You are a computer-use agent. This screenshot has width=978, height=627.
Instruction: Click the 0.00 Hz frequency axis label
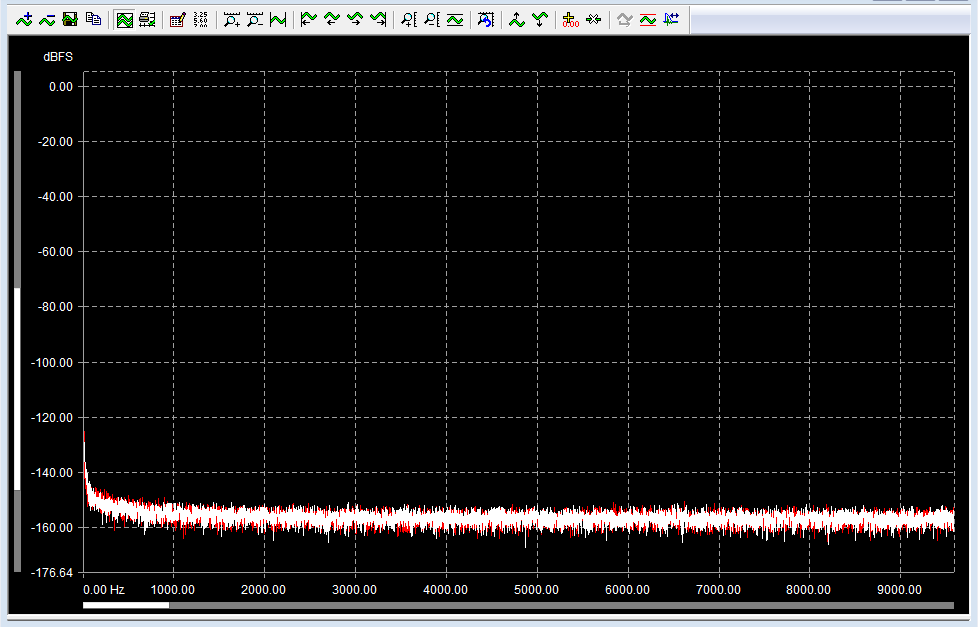104,590
